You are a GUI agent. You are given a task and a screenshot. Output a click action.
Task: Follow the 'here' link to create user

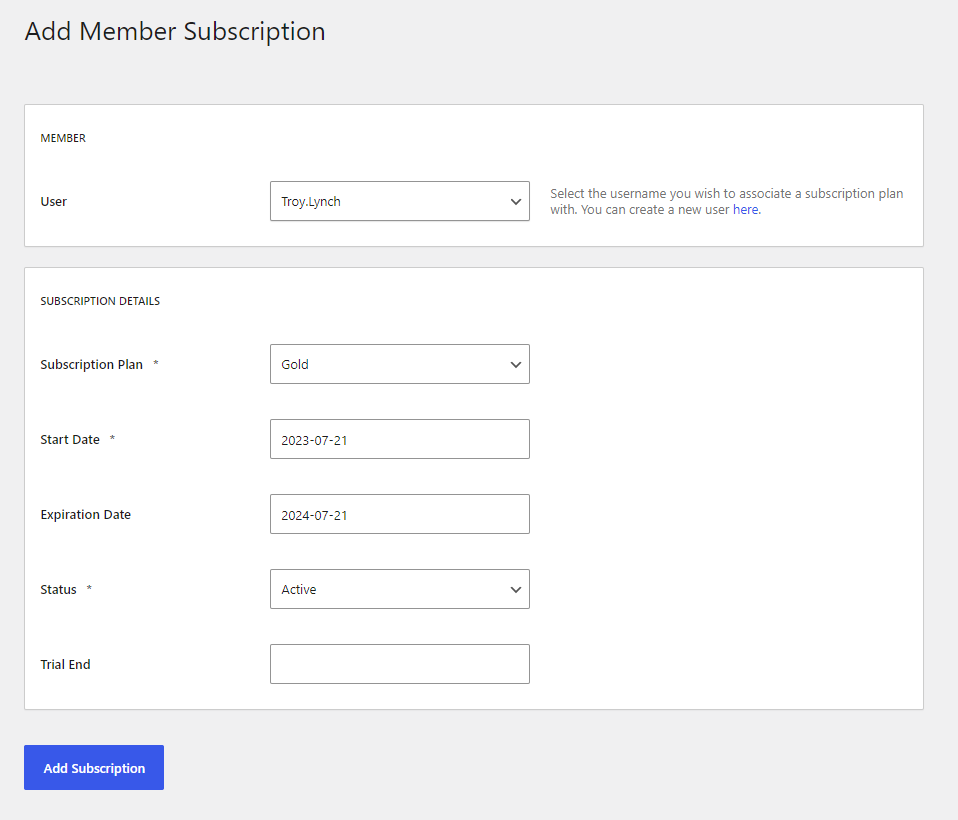click(x=747, y=210)
